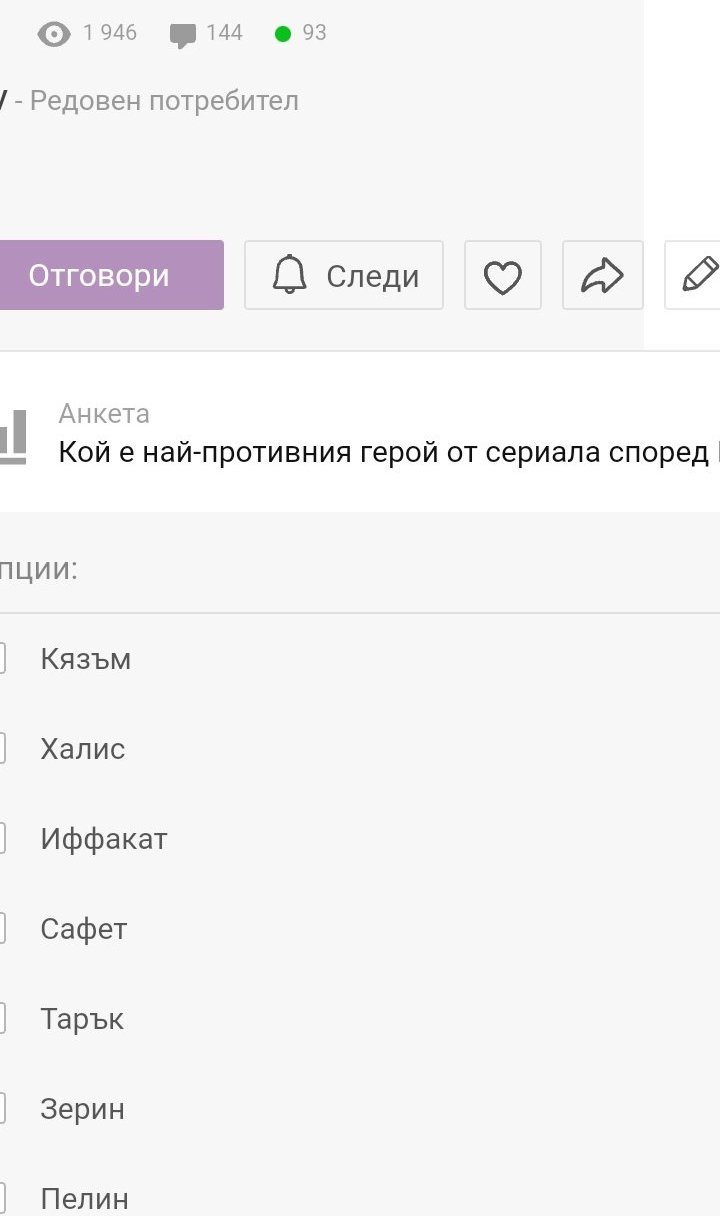Click the comments bubble icon

point(183,35)
